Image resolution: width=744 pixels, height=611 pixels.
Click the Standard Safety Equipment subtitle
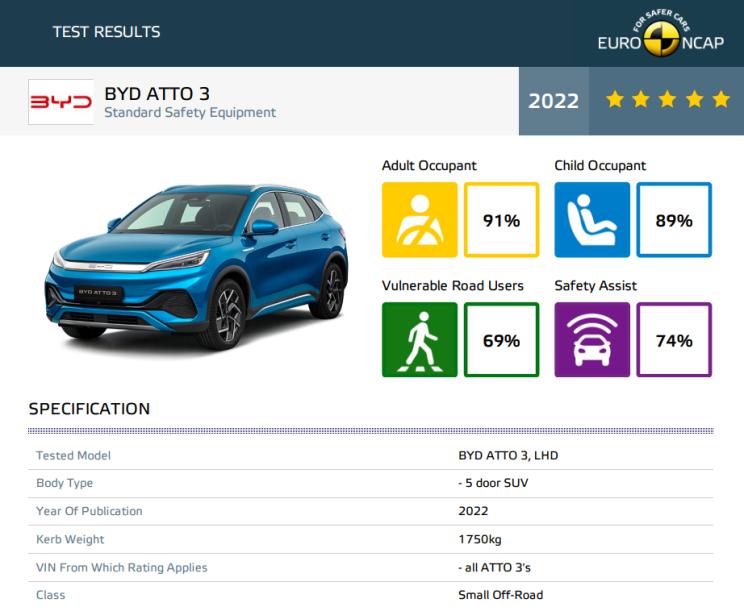190,112
